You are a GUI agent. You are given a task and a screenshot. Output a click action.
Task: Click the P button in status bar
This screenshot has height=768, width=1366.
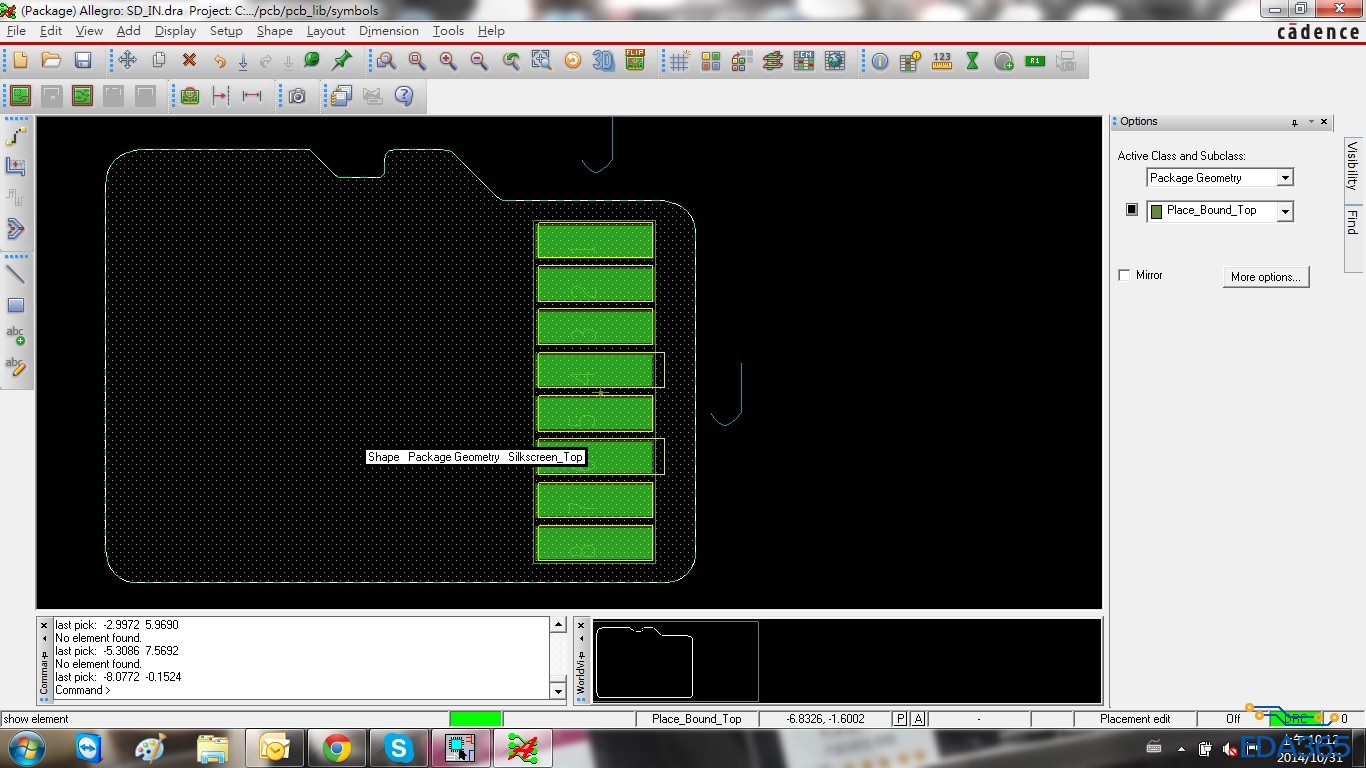pos(900,719)
